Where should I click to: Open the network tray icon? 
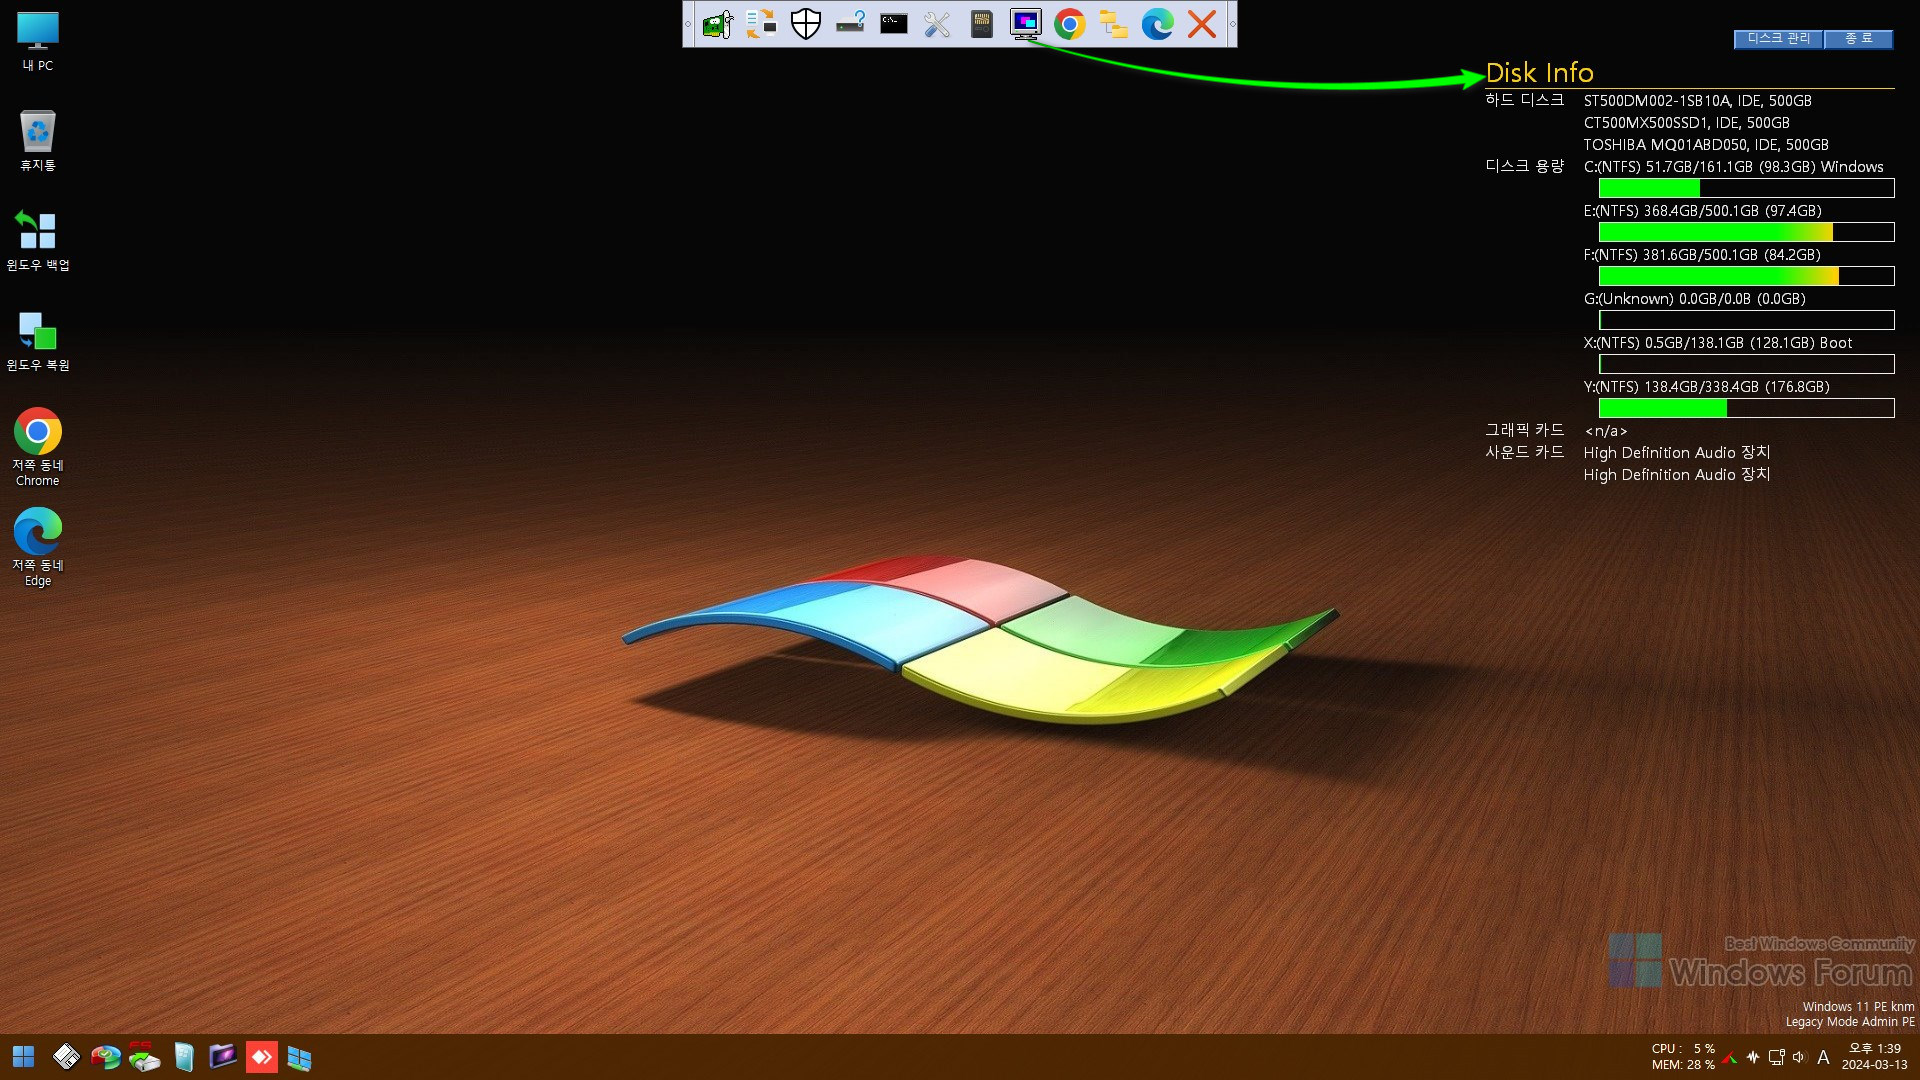[x=1776, y=1057]
